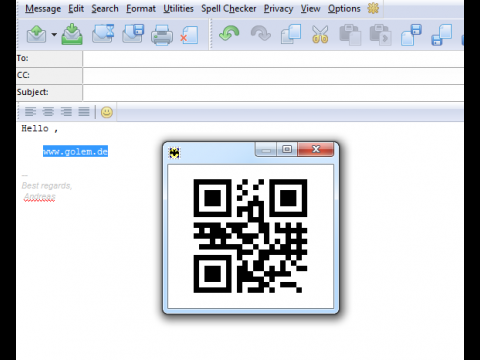Open the View menu
The image size is (480, 360).
[310, 9]
